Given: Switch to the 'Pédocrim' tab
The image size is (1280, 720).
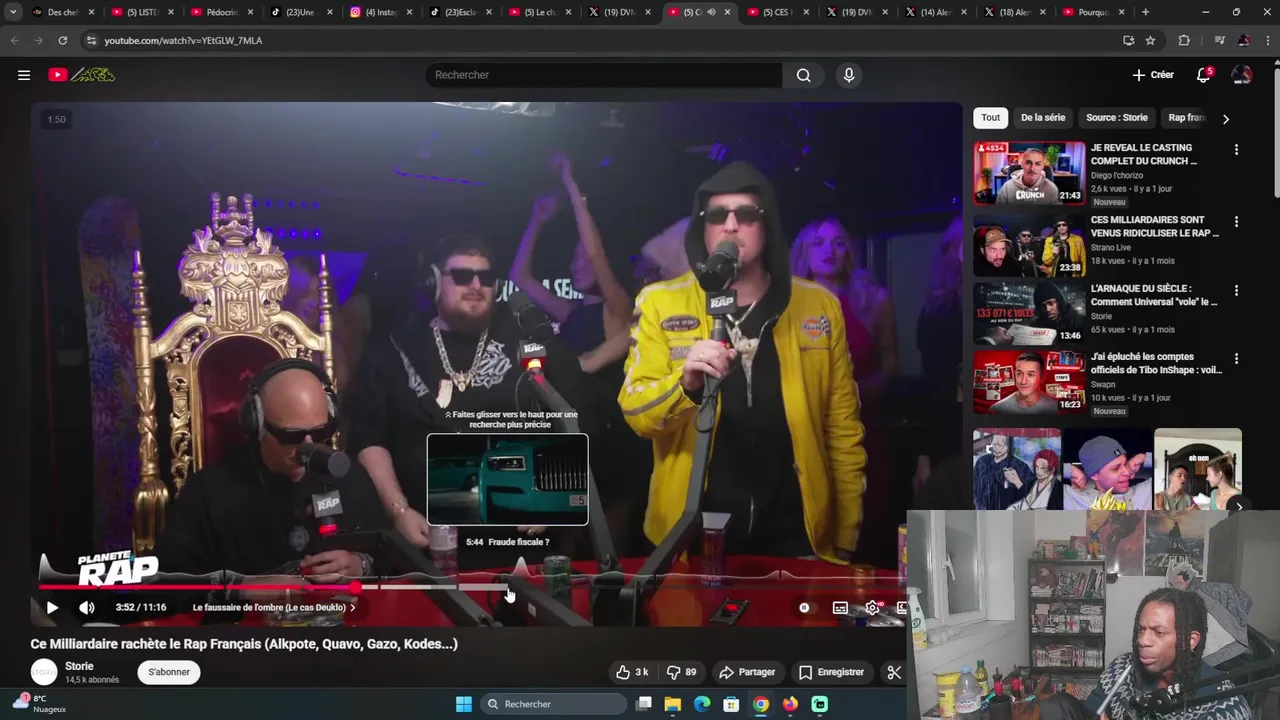Looking at the screenshot, I should 221,12.
